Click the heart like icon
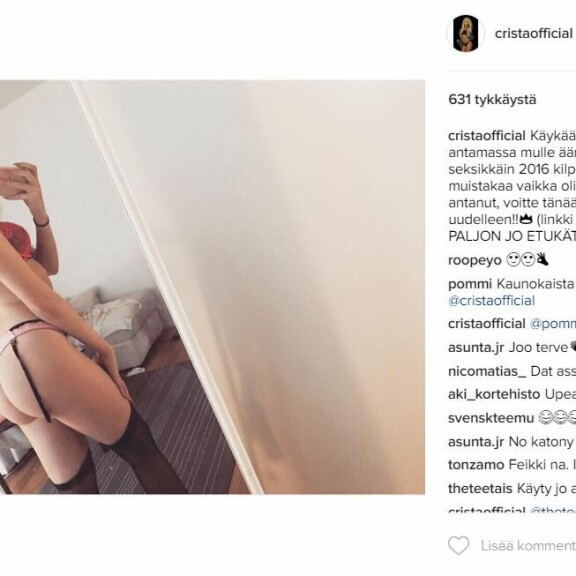 [458, 545]
